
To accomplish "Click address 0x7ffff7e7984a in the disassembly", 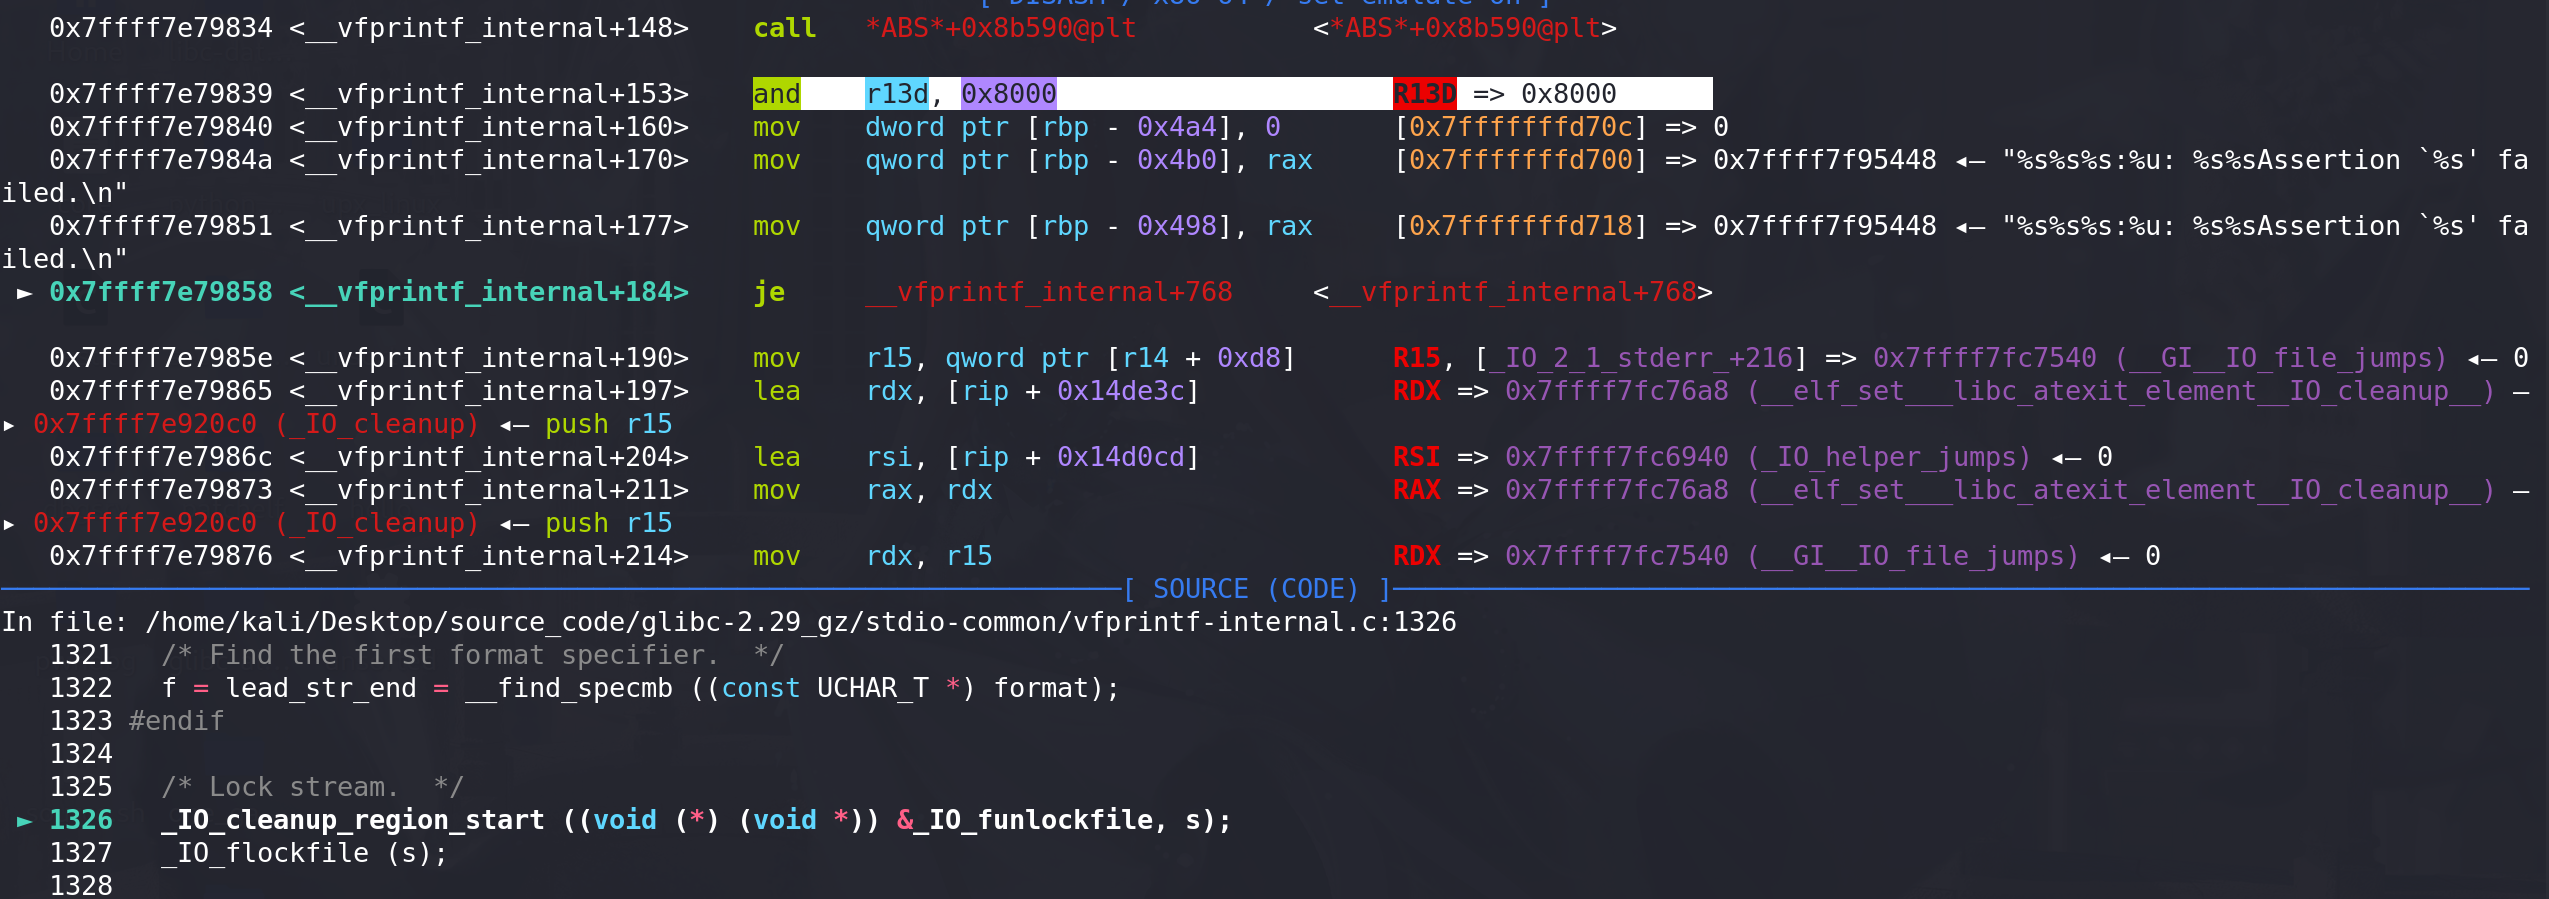I will pyautogui.click(x=161, y=160).
